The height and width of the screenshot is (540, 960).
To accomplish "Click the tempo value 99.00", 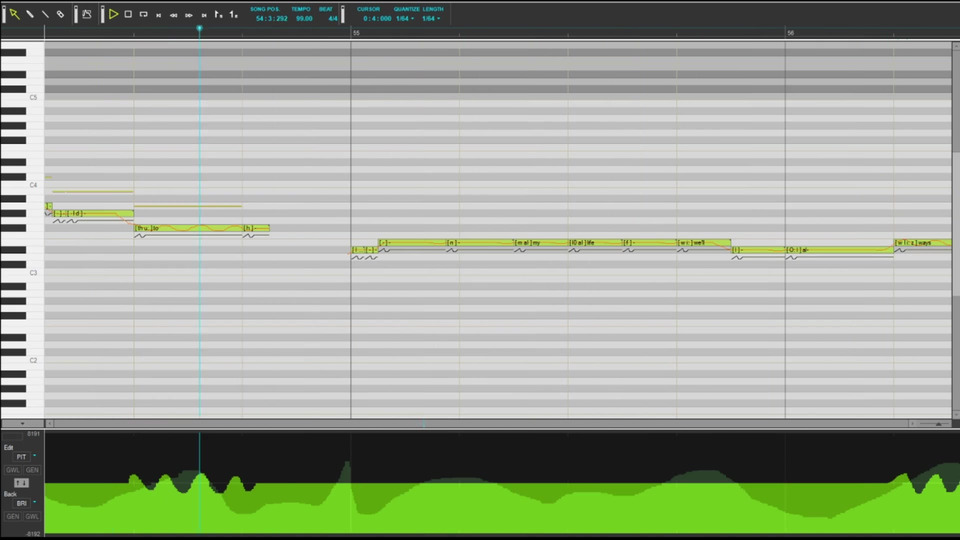I will (304, 18).
